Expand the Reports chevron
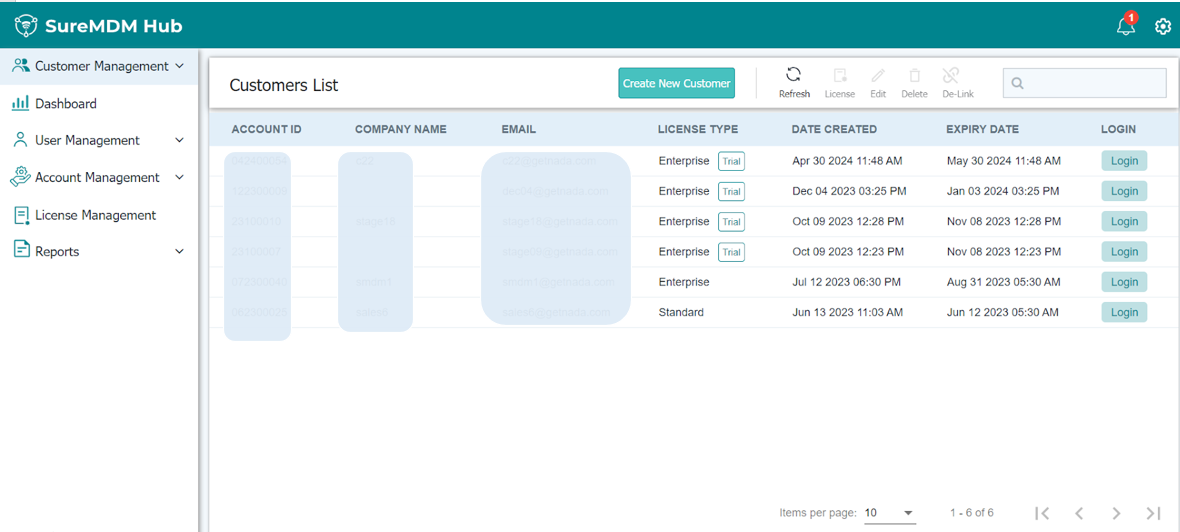Screen dimensions: 1180x532 [180, 252]
